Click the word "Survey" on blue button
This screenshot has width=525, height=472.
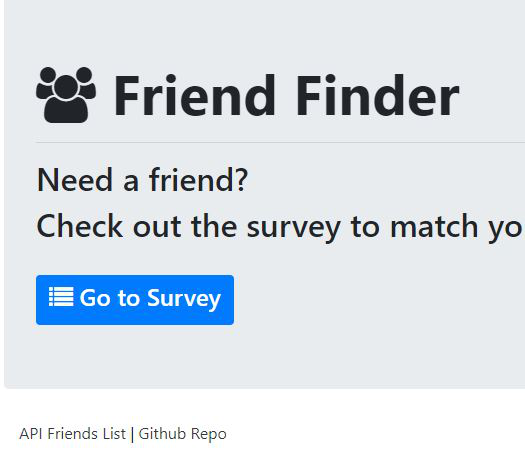(x=184, y=299)
